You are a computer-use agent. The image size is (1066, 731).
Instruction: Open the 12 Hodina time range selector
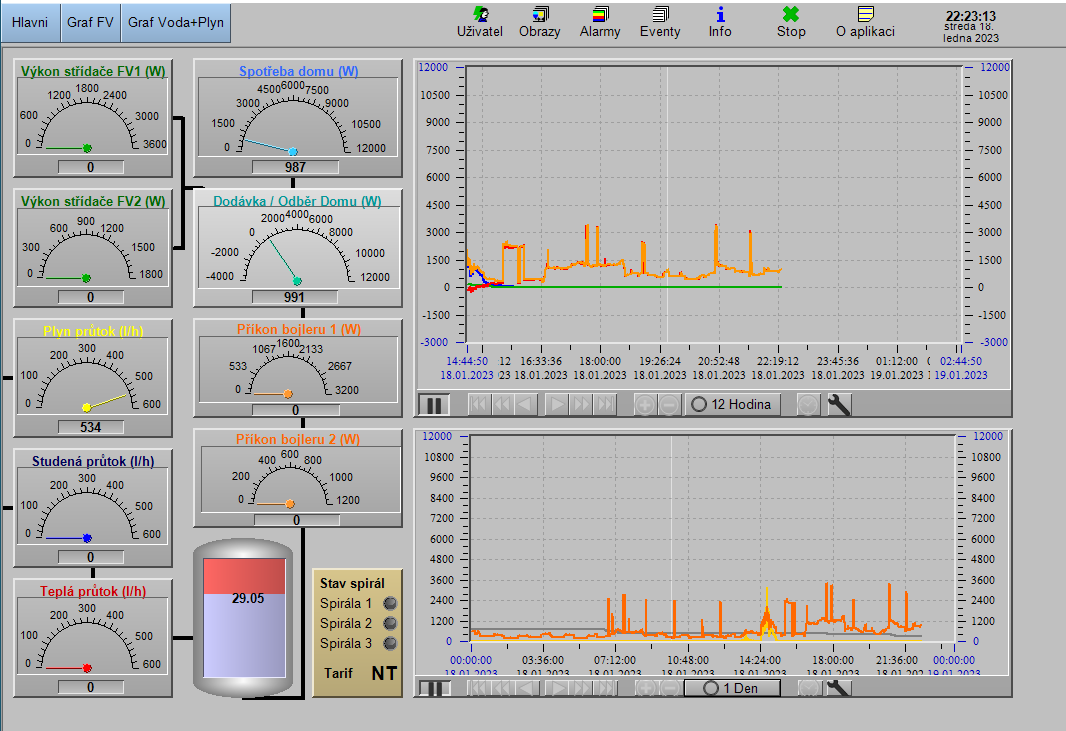coord(733,404)
